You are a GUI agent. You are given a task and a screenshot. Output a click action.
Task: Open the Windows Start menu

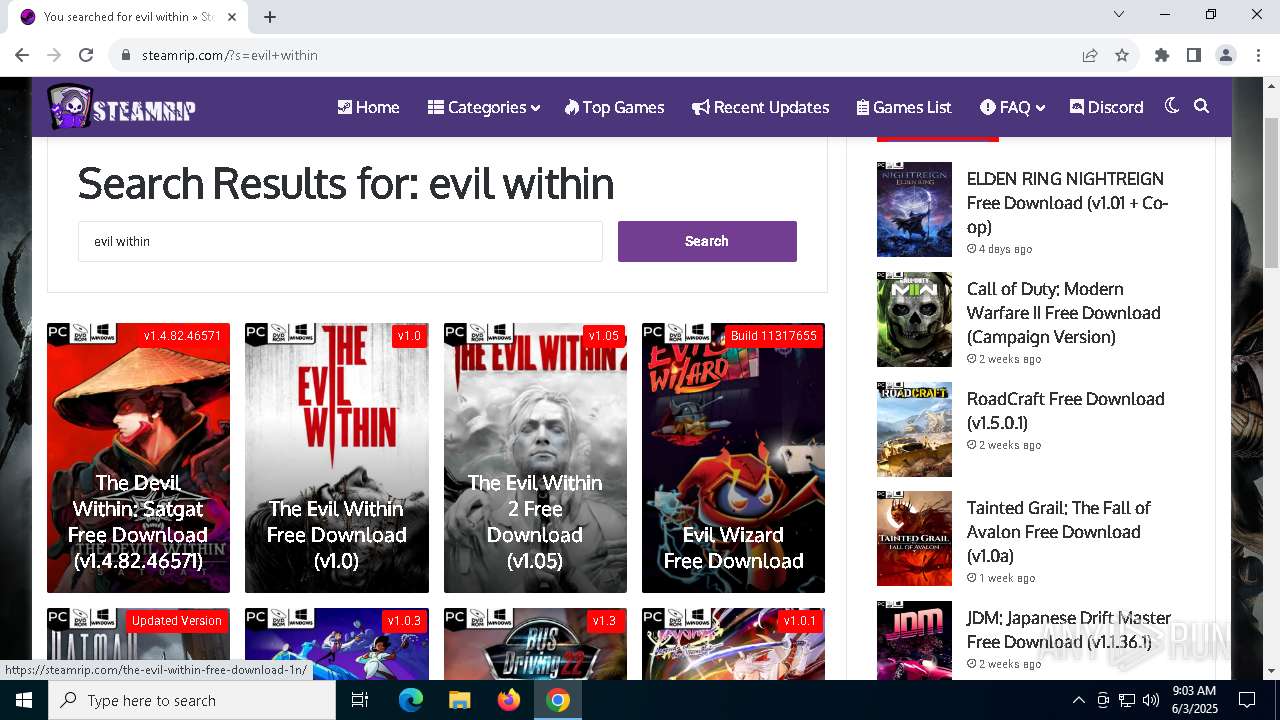24,700
